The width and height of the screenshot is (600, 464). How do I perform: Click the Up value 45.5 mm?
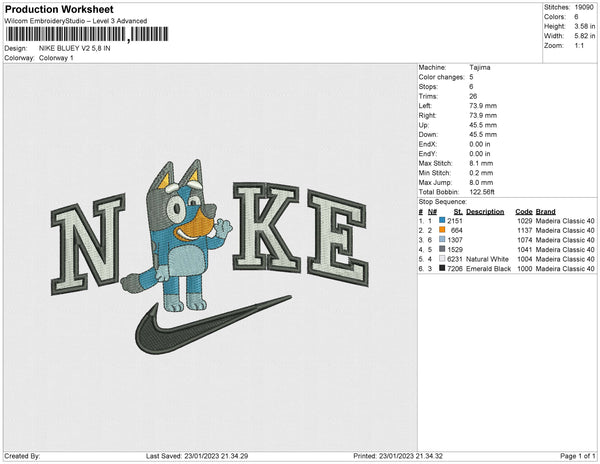(x=483, y=125)
